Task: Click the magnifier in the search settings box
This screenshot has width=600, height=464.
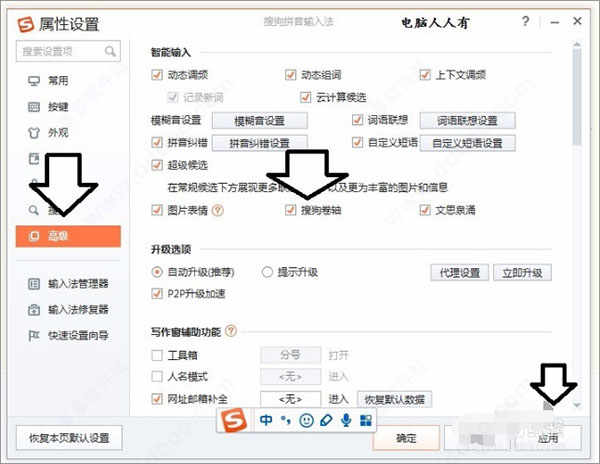Action: tap(110, 51)
